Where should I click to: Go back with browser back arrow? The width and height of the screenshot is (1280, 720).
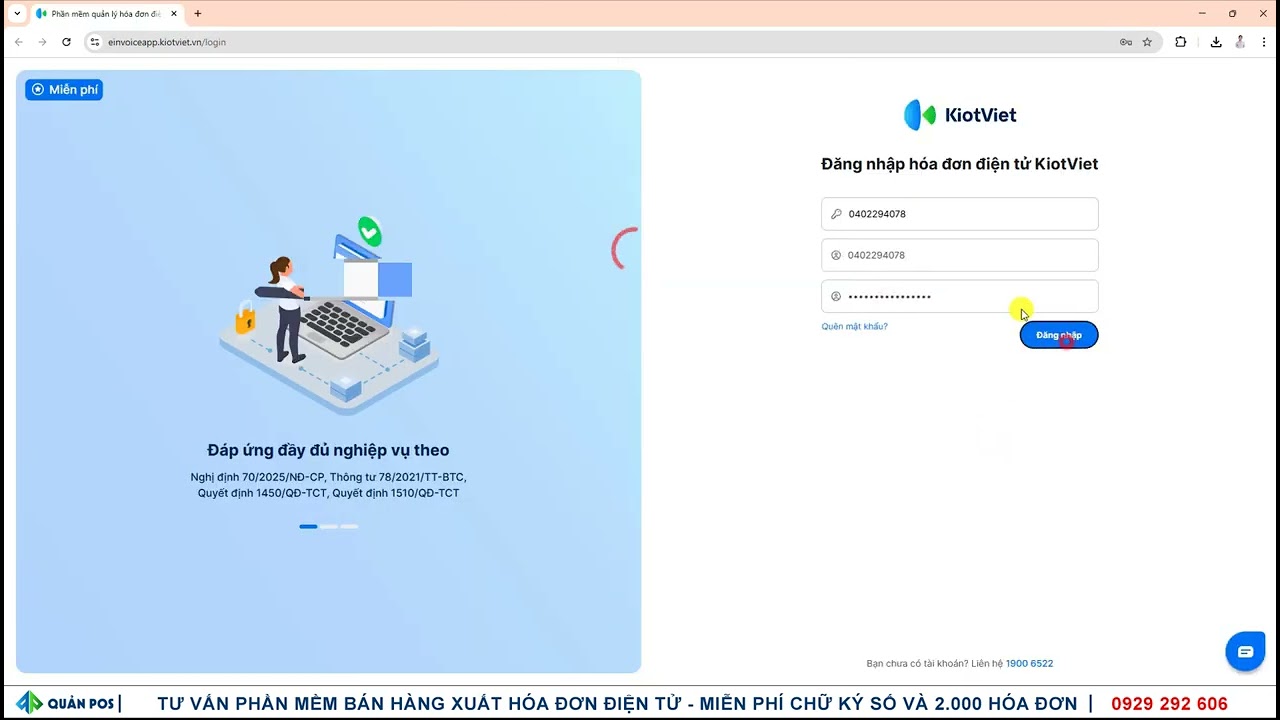[x=18, y=42]
